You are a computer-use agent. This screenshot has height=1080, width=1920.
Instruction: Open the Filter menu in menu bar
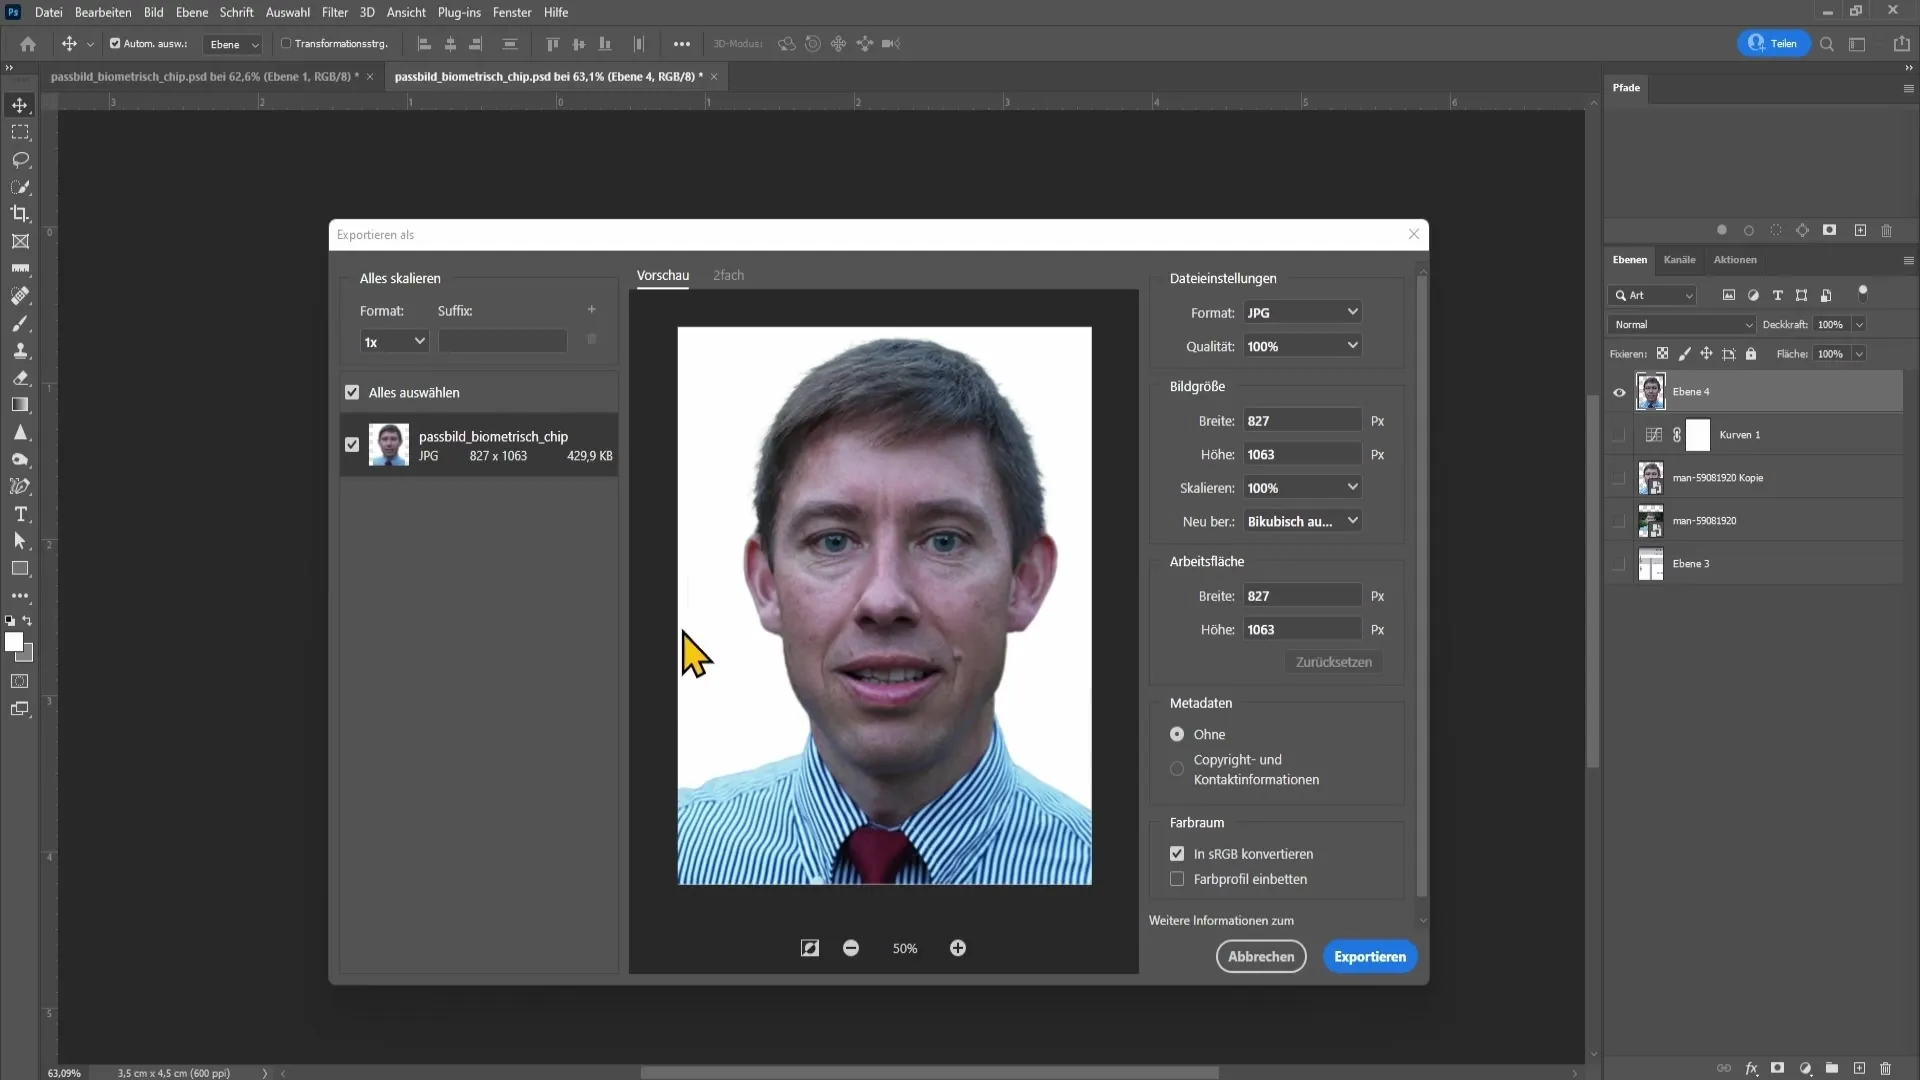point(335,12)
